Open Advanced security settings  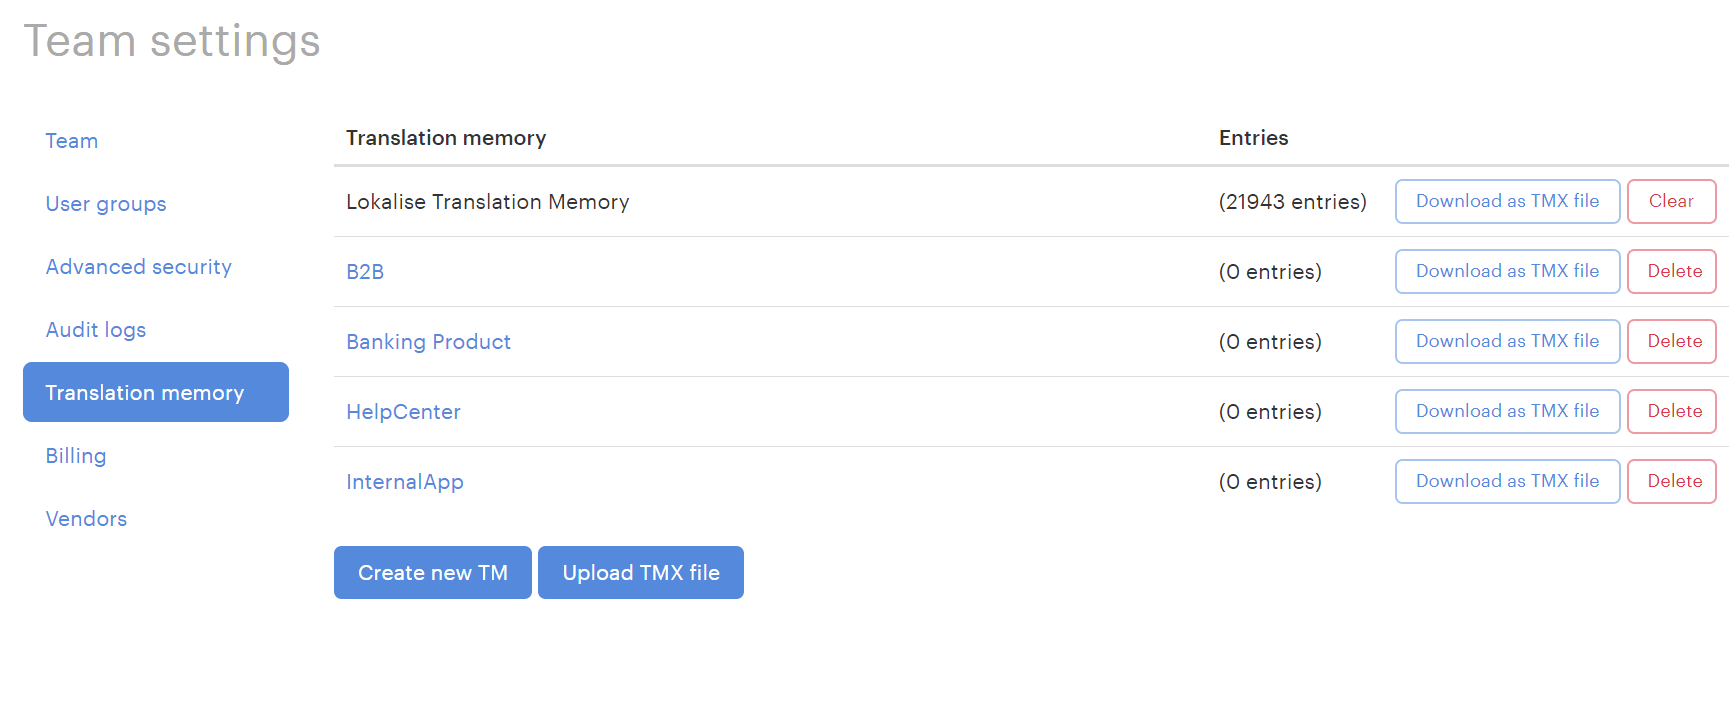click(x=139, y=267)
